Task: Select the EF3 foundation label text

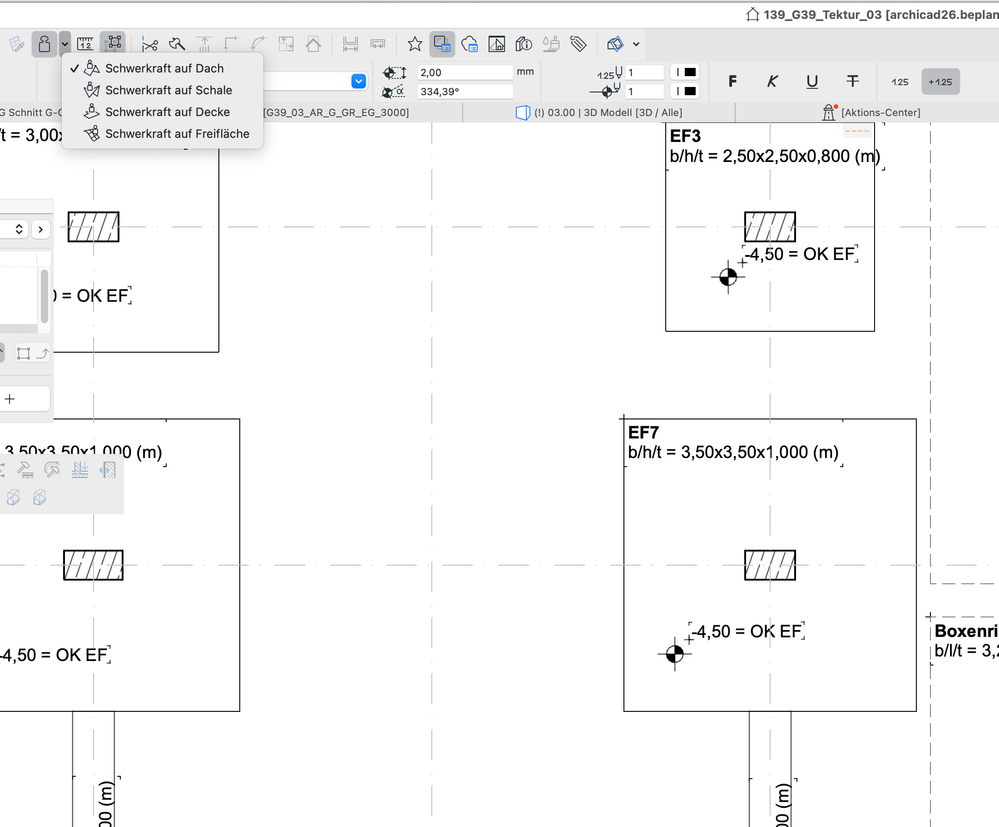Action: coord(686,136)
